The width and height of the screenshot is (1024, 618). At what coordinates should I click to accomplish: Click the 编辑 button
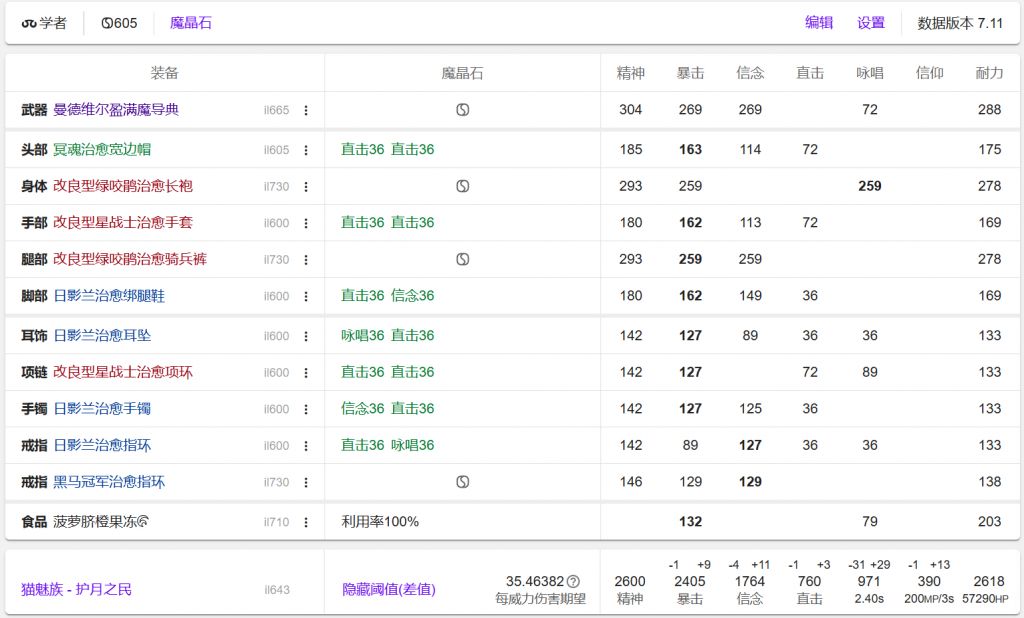tap(818, 22)
